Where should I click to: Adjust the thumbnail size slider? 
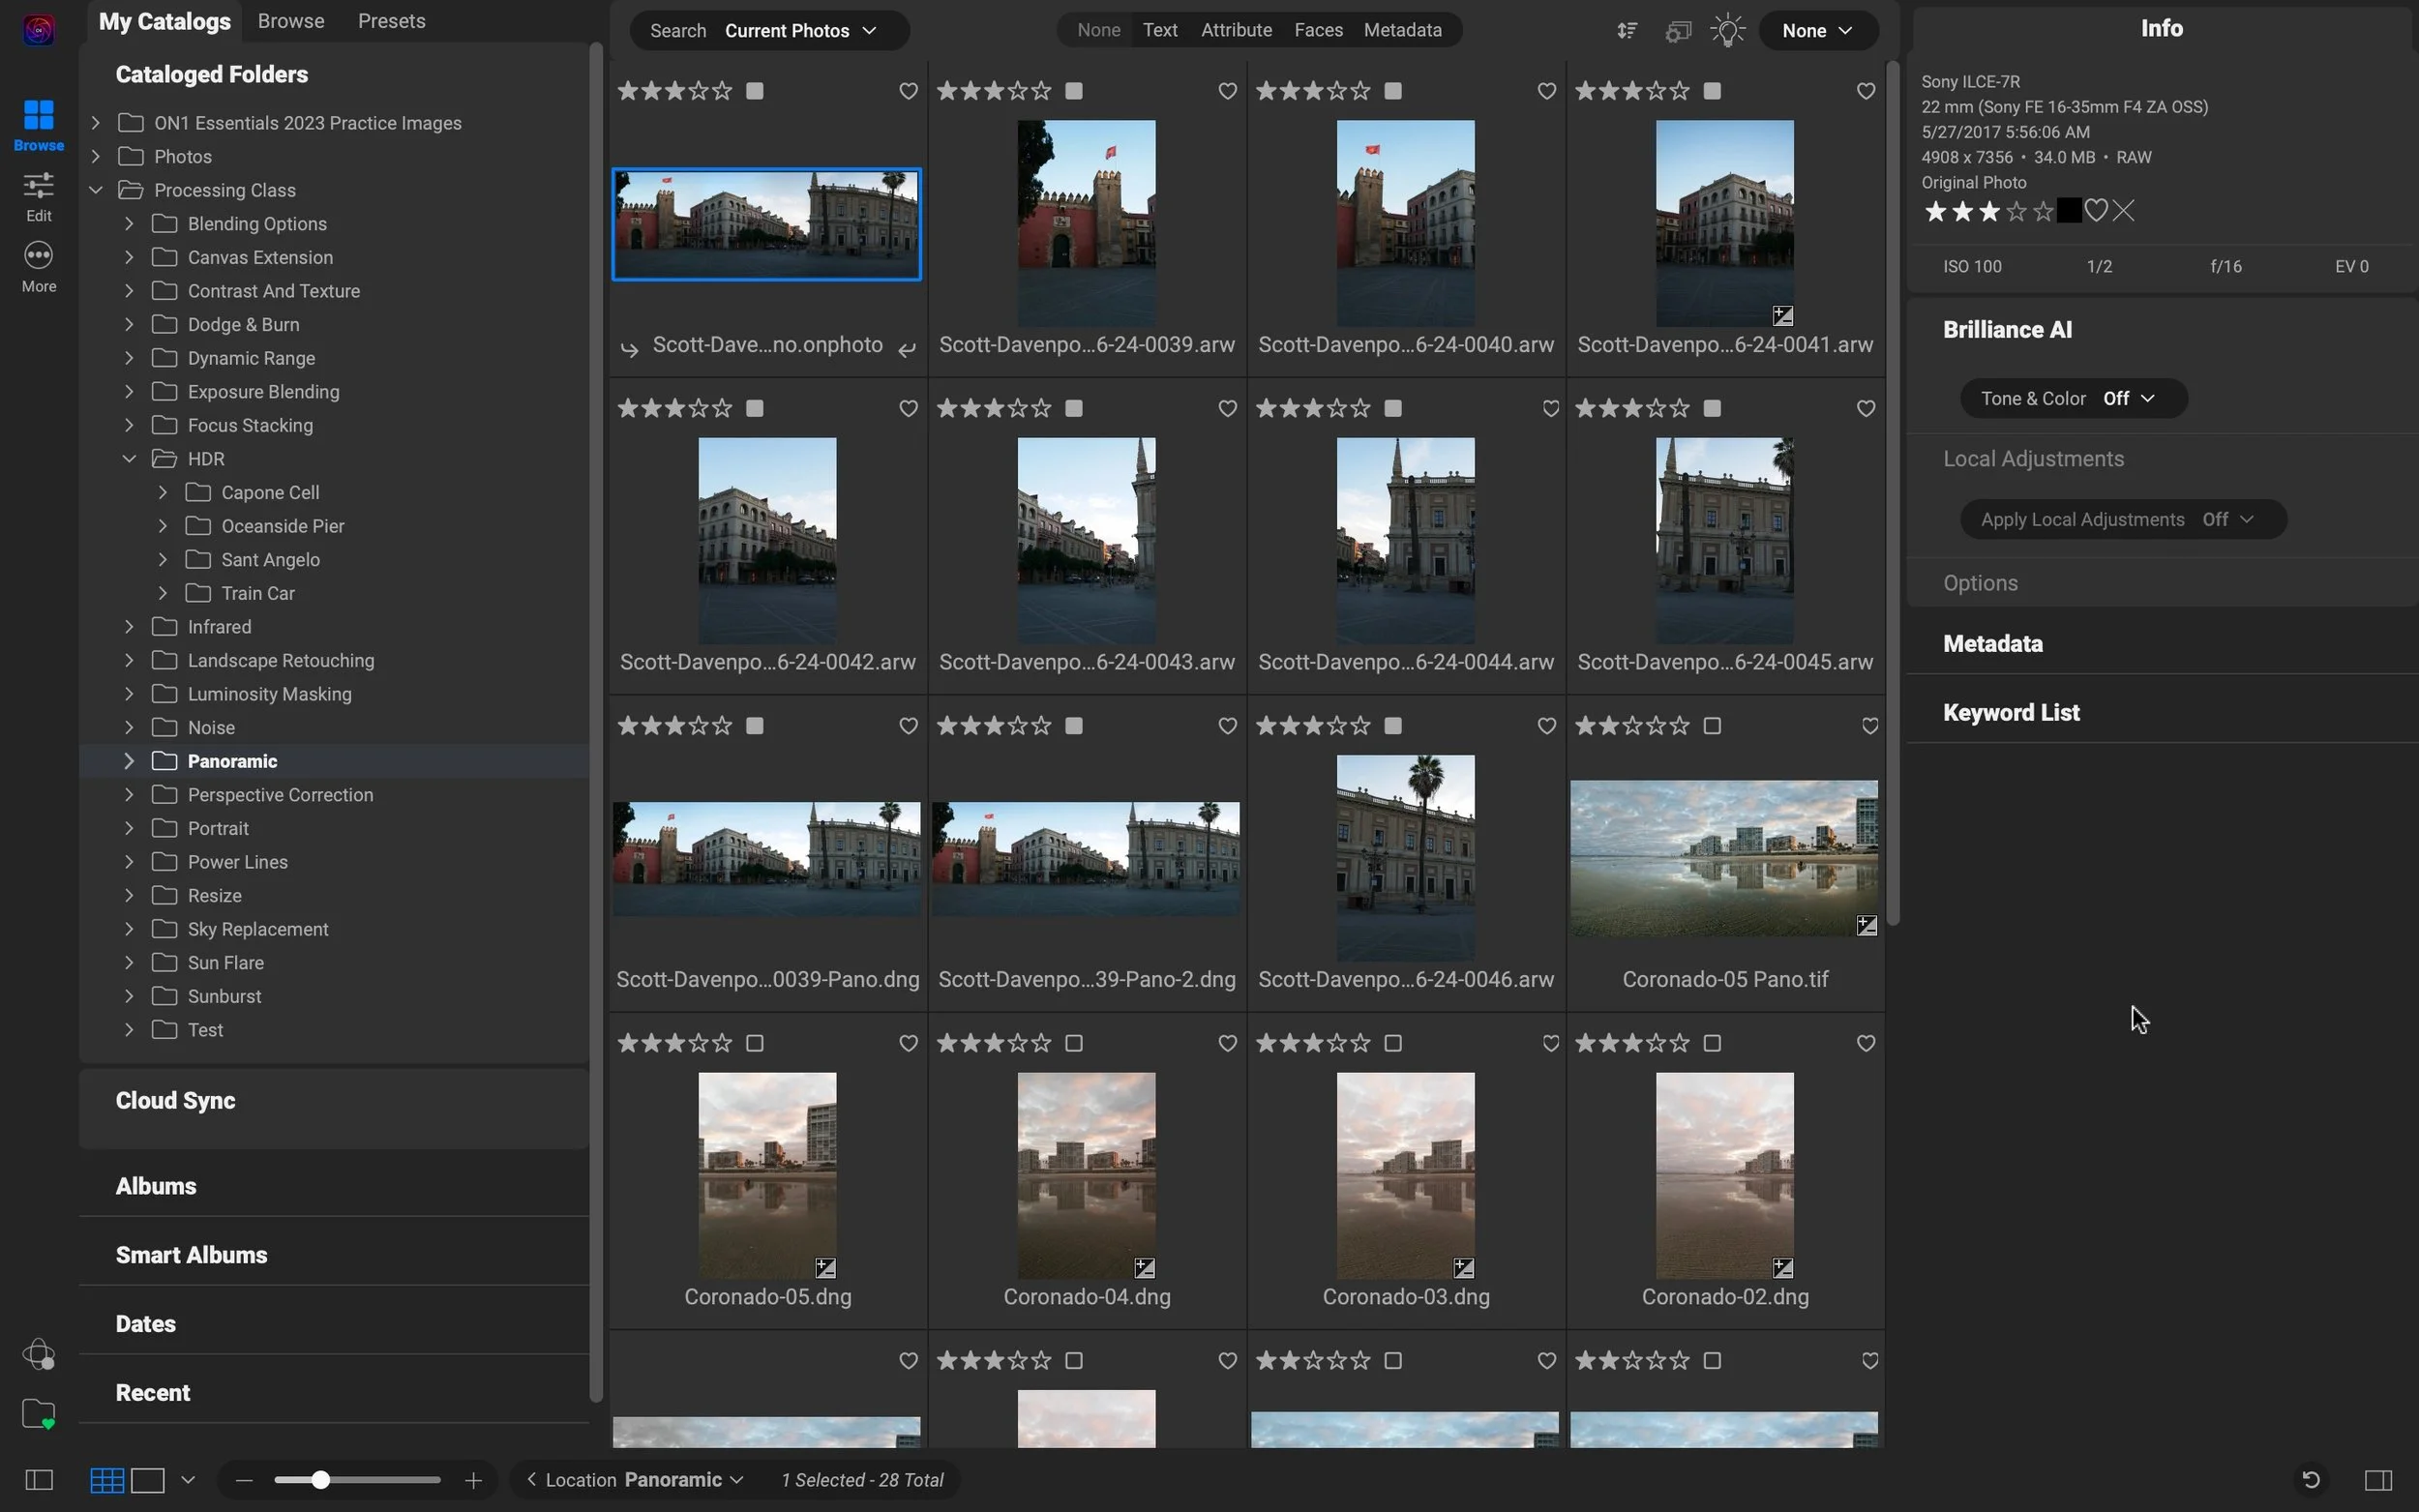click(x=357, y=1480)
